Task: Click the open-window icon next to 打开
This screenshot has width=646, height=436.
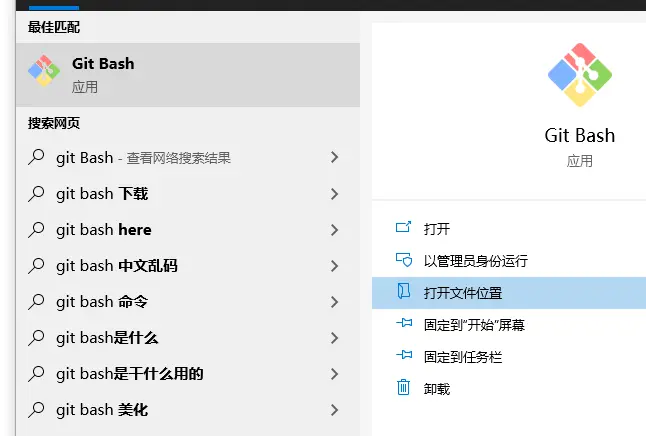Action: click(403, 227)
